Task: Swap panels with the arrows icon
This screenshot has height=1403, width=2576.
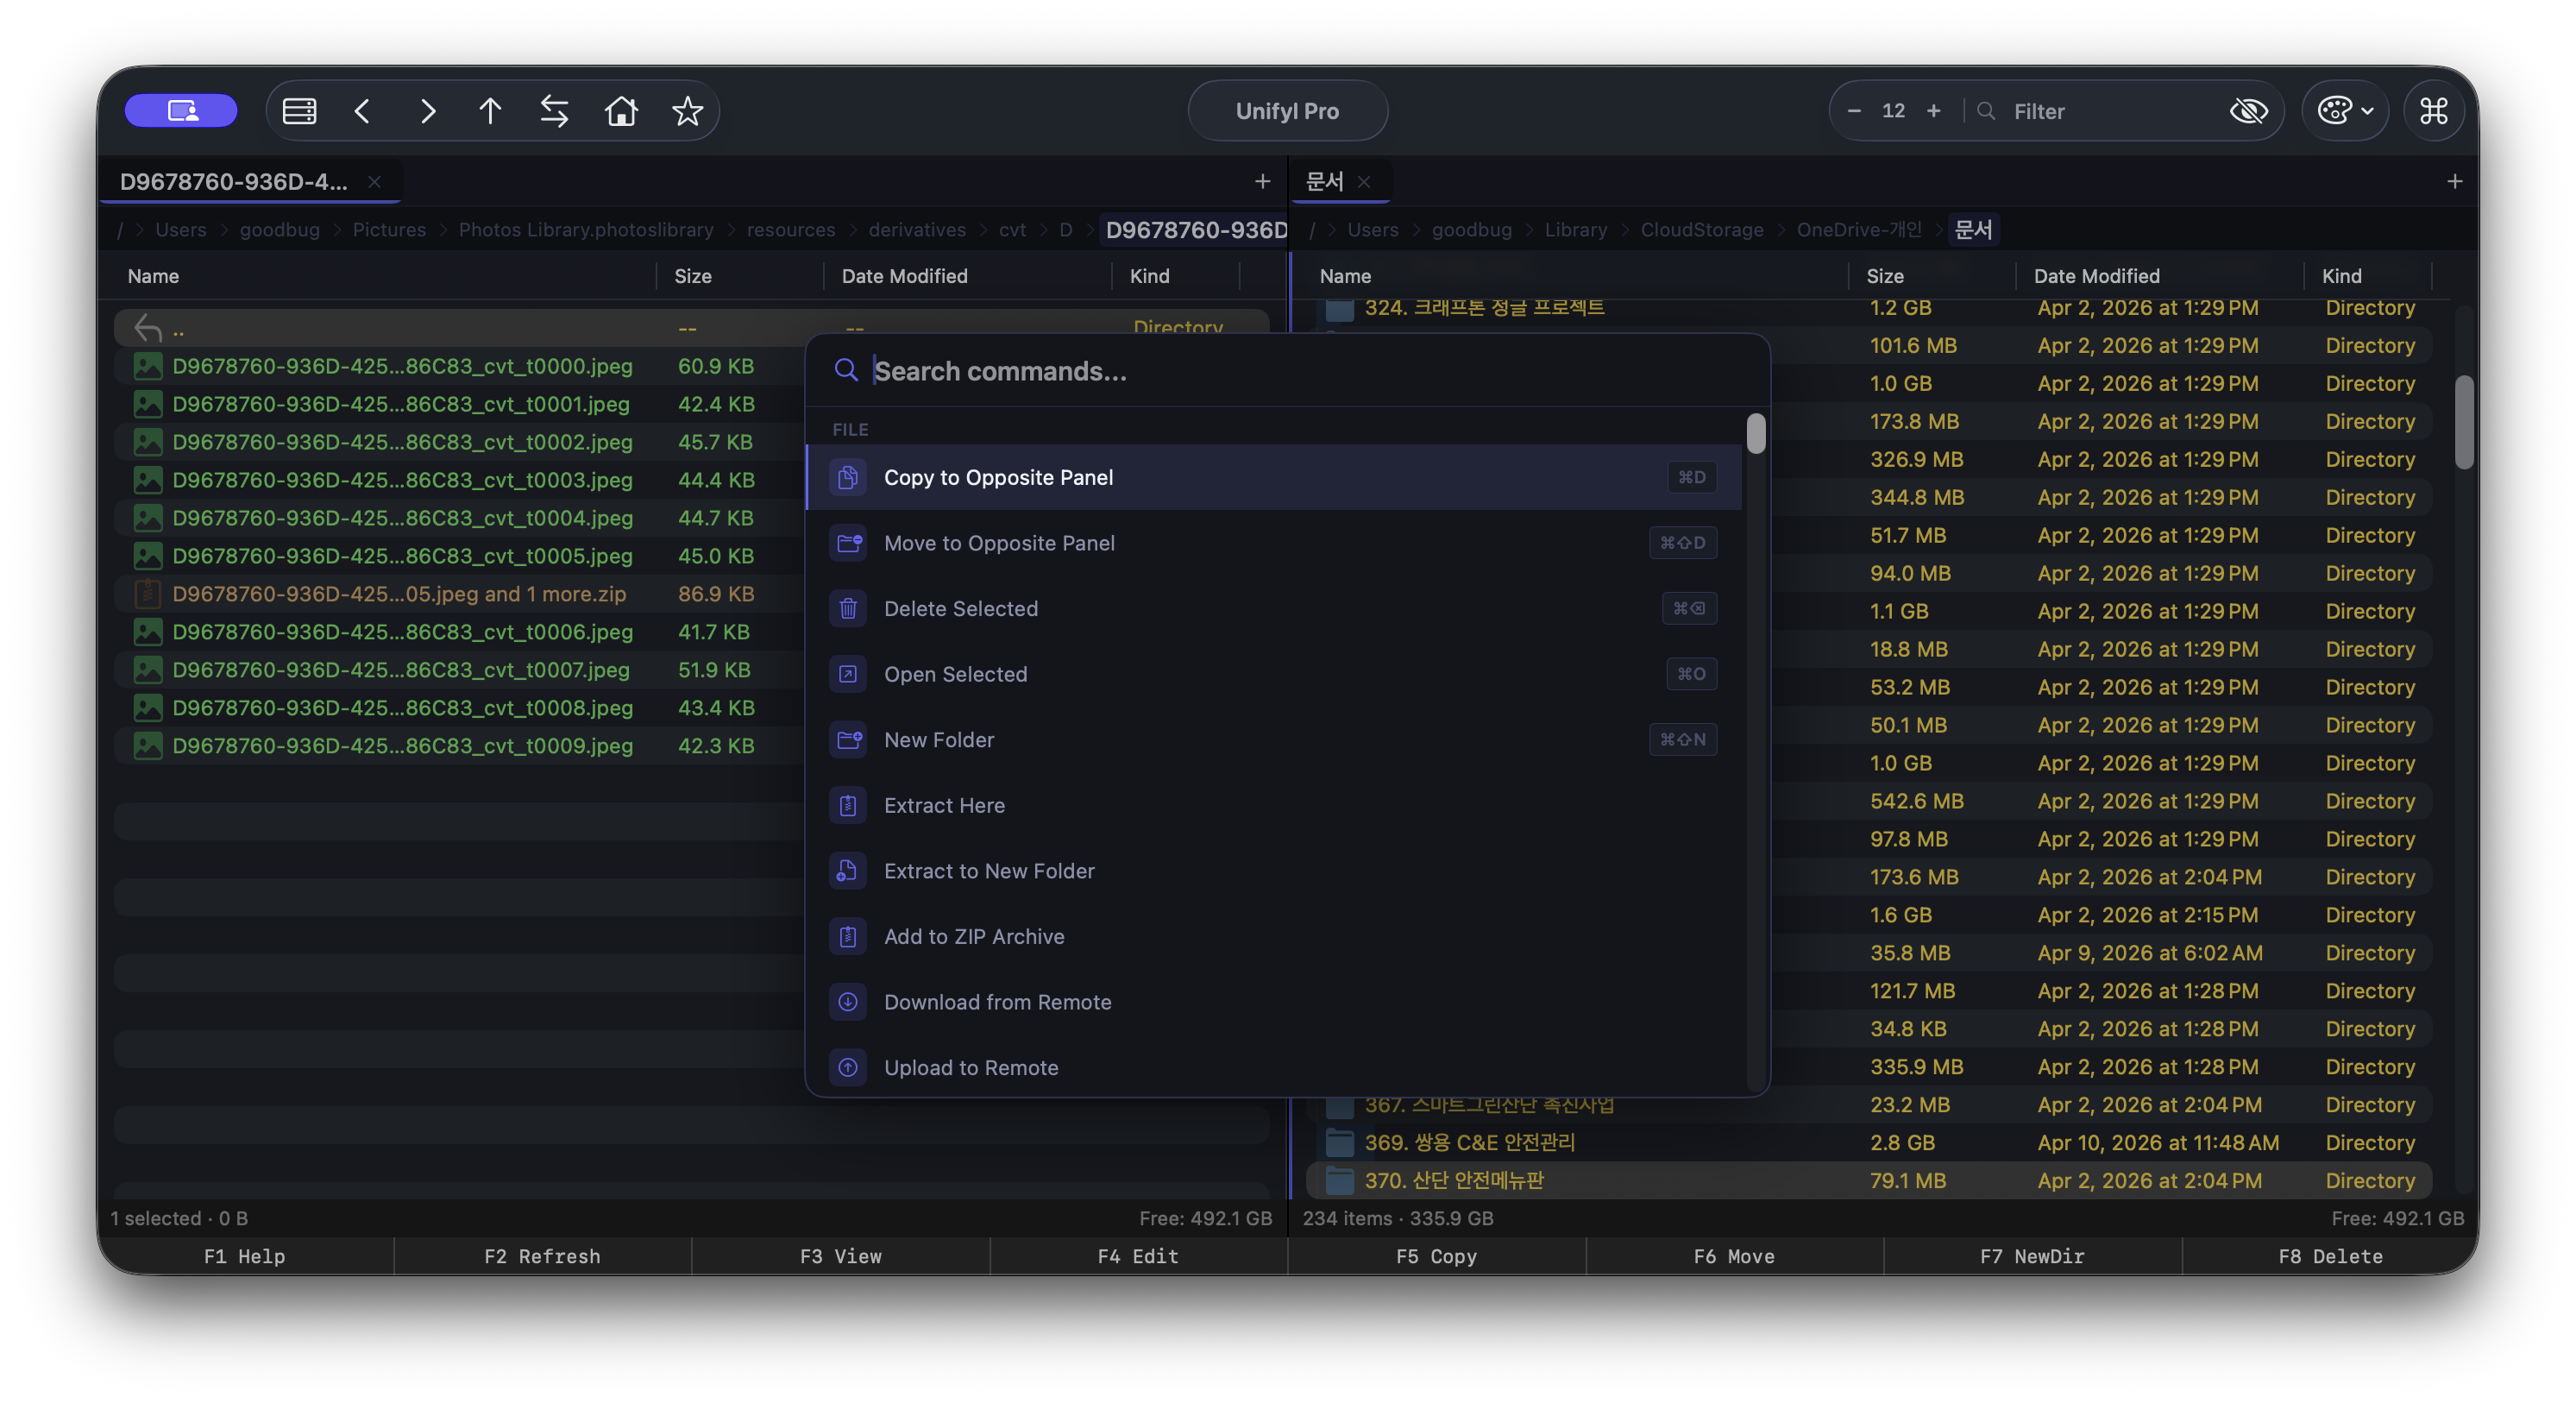Action: pyautogui.click(x=554, y=111)
